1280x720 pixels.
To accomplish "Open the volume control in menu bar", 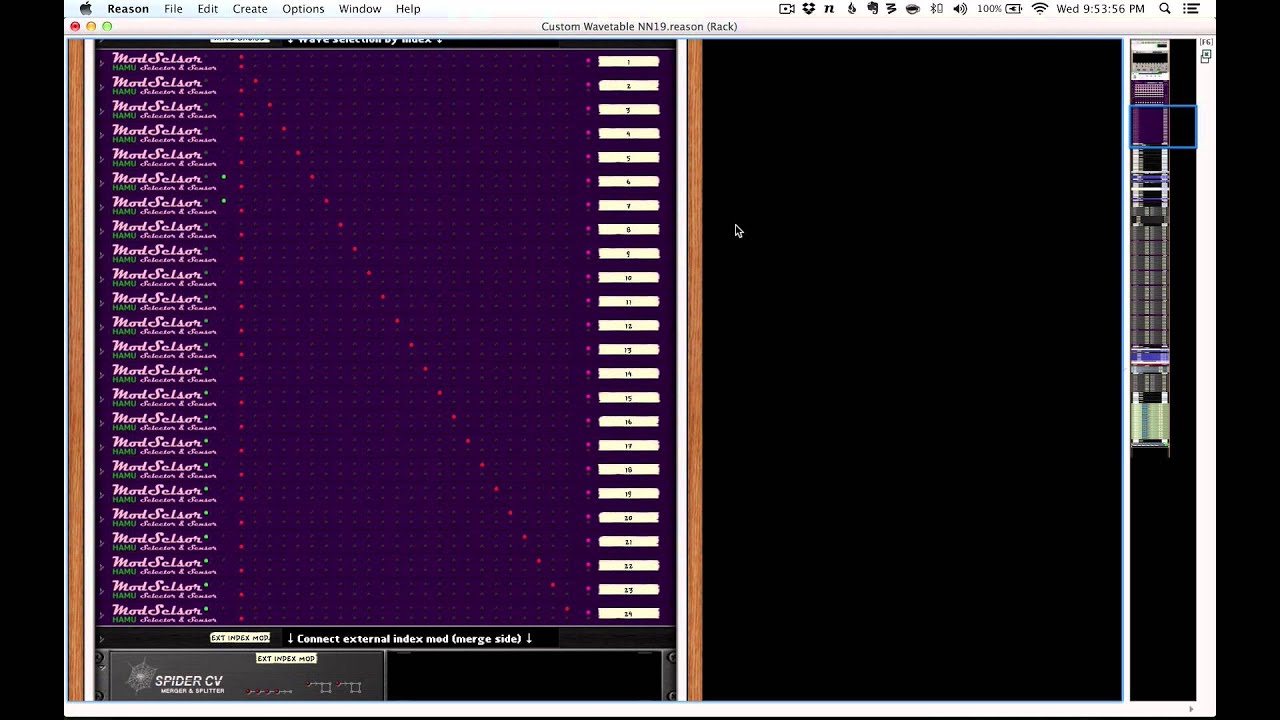I will click(960, 8).
